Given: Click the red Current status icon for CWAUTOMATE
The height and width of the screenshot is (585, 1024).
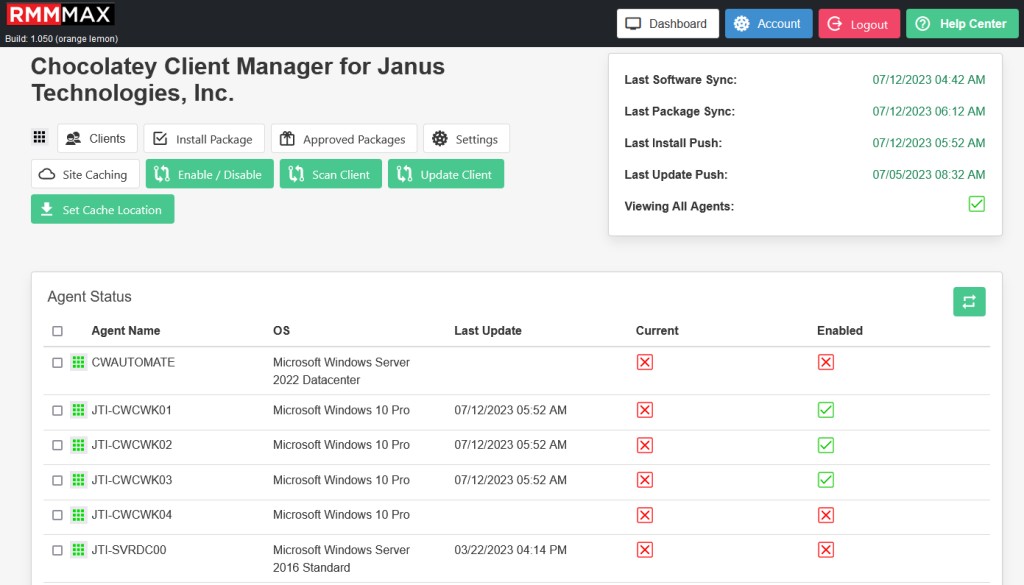Looking at the screenshot, I should click(645, 362).
